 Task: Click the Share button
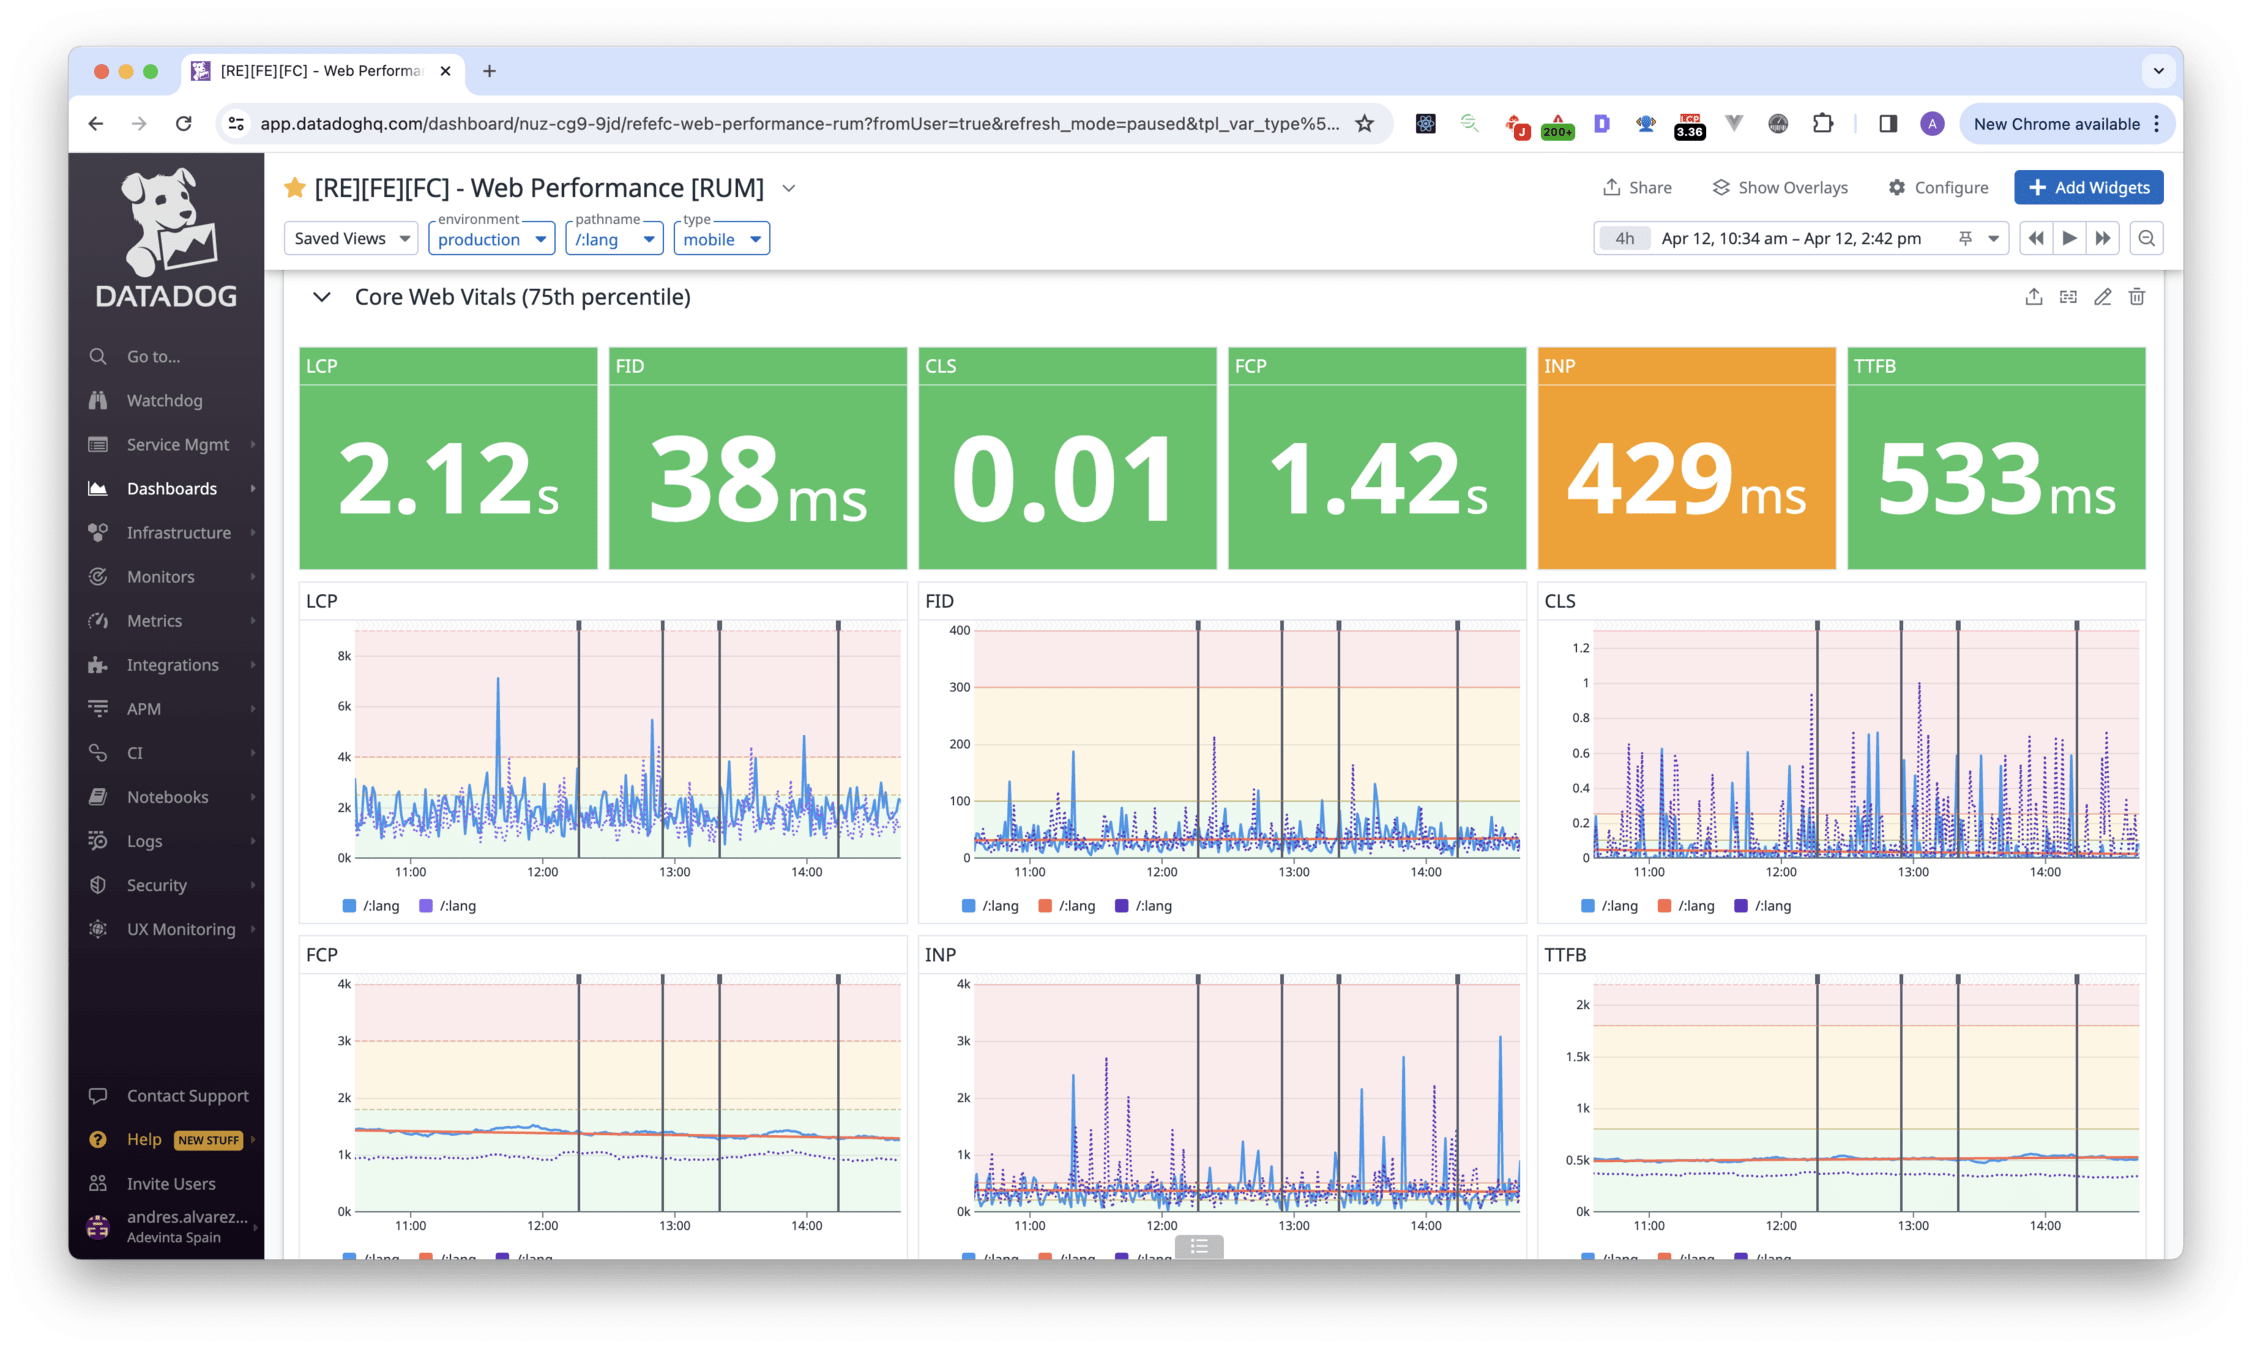[1637, 187]
